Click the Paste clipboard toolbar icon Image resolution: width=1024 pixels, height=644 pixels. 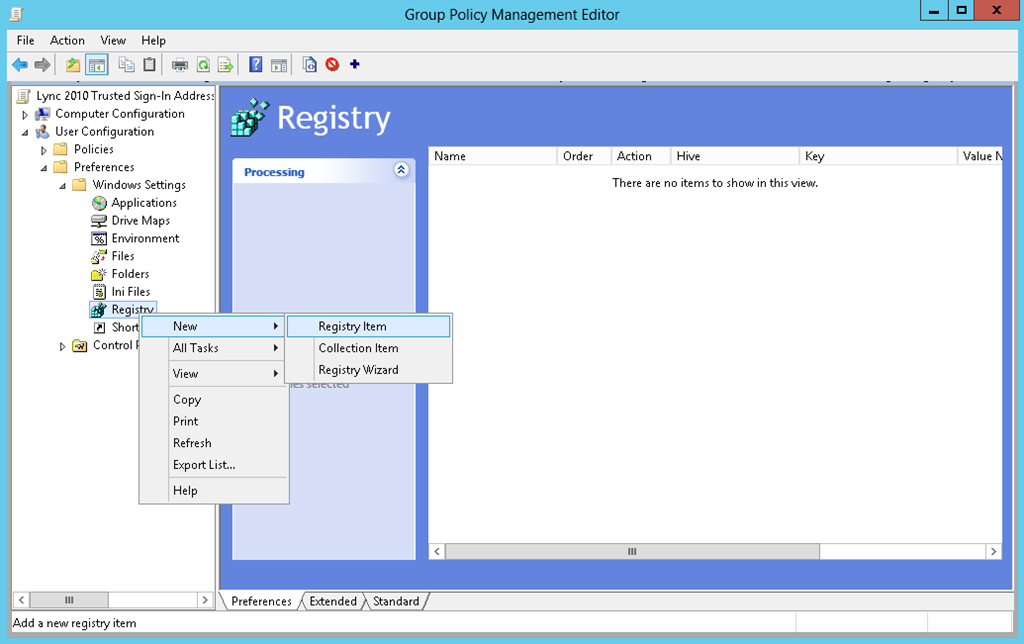pos(149,65)
